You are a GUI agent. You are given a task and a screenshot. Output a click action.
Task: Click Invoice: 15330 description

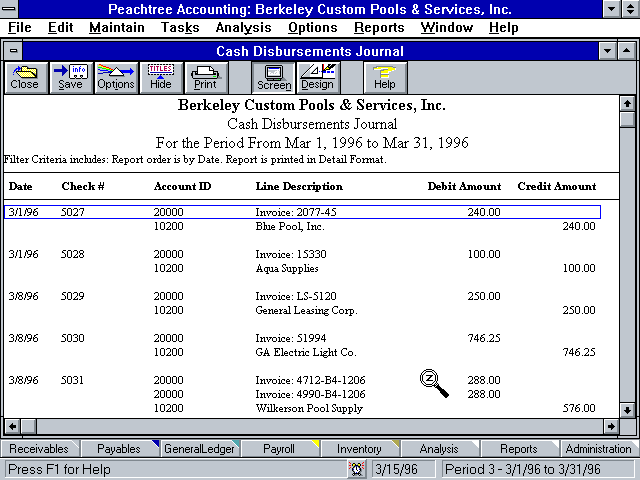pyautogui.click(x=291, y=254)
